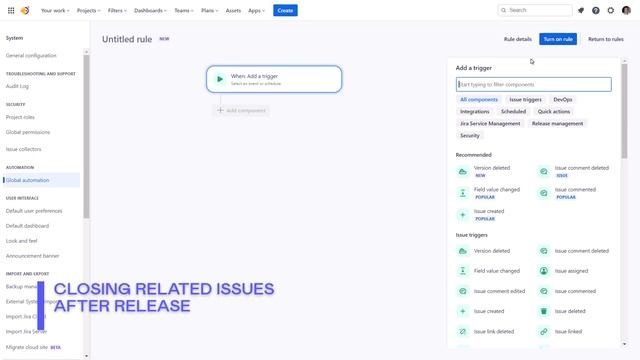Open Assets in top navigation

(233, 11)
